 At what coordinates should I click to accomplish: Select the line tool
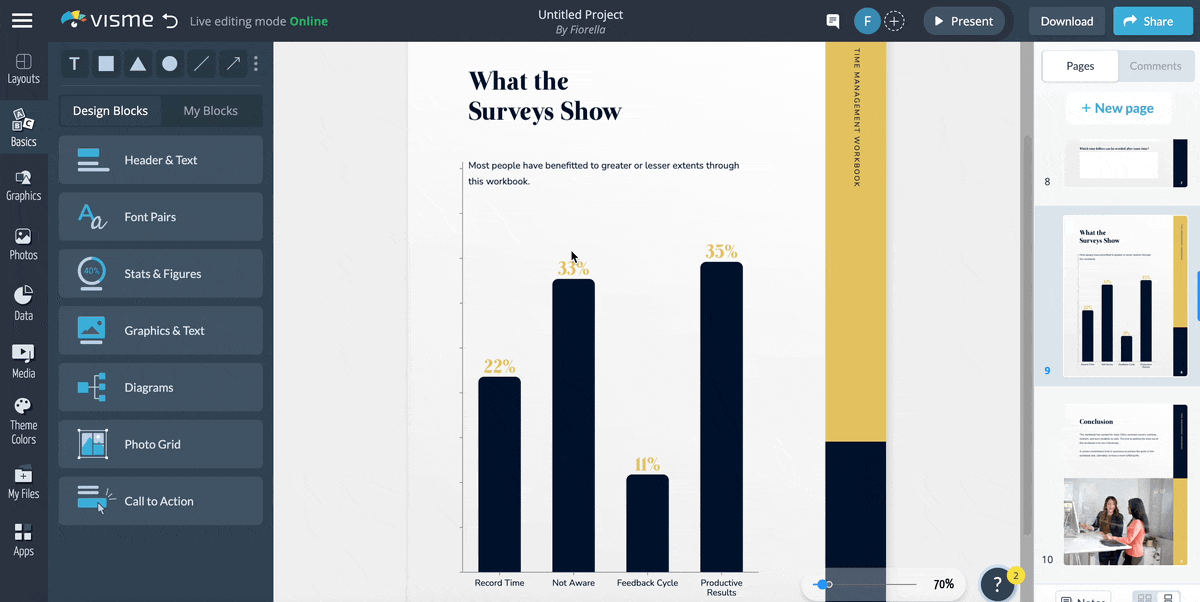[200, 63]
